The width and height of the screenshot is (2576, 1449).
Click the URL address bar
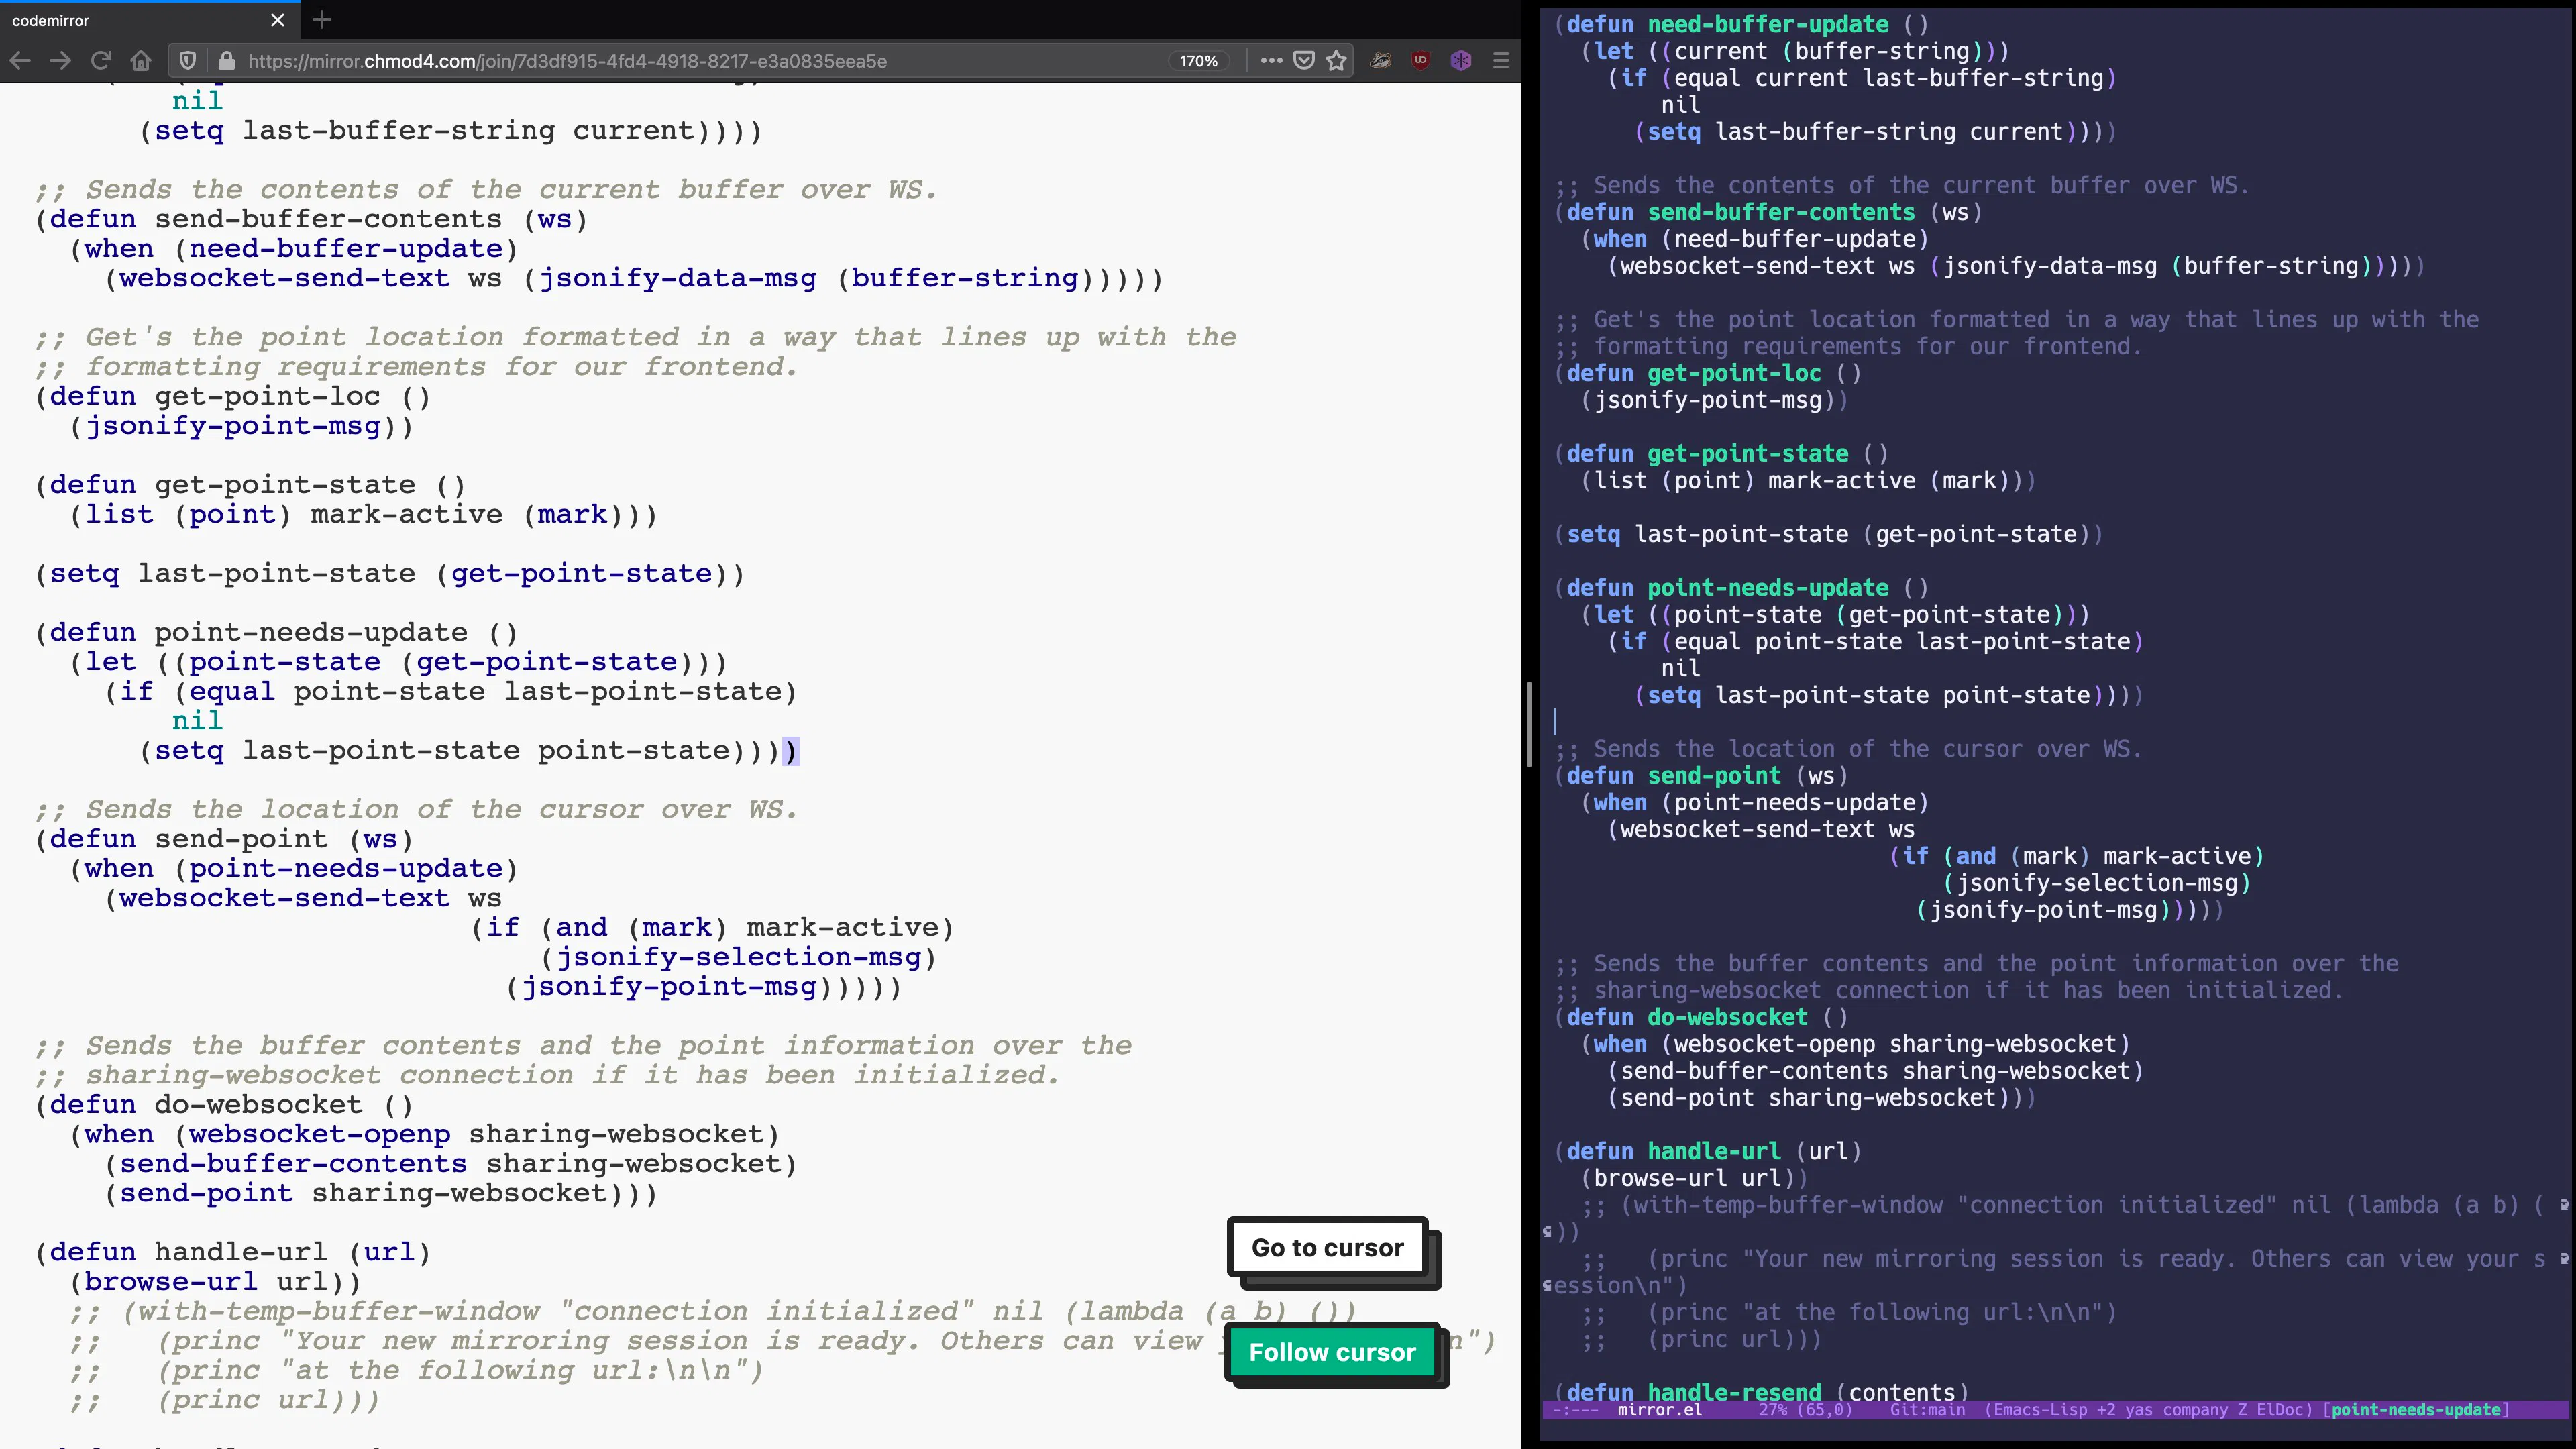point(700,61)
